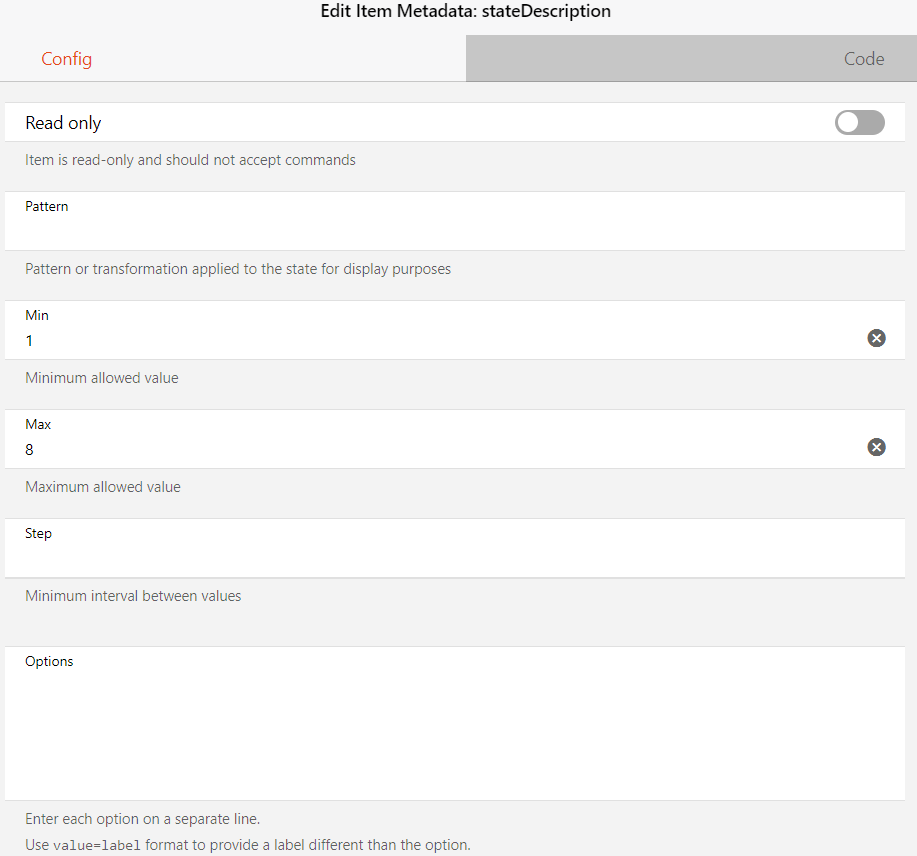Viewport: 917px width, 856px height.
Task: Toggle the Read only switch
Action: pos(859,123)
